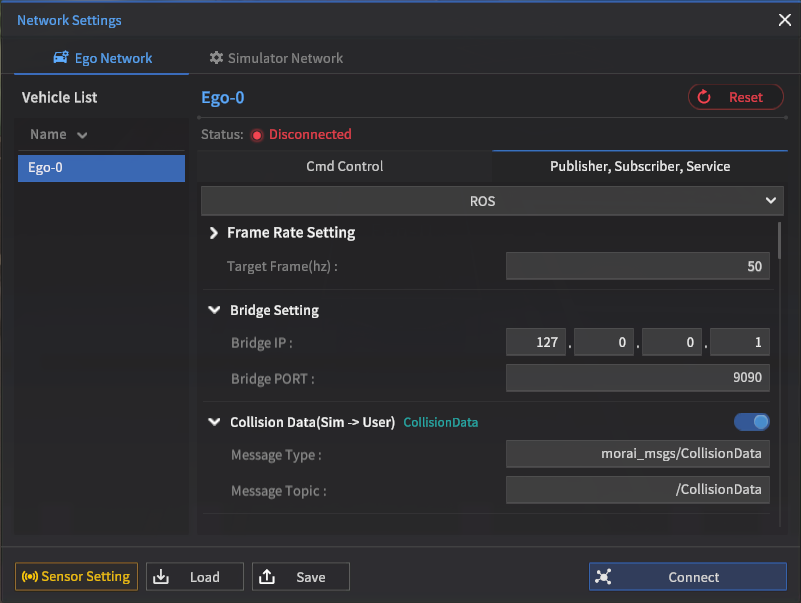Screen dimensions: 801x603
Task: Sort the vehicle list by Name
Action: pos(58,134)
